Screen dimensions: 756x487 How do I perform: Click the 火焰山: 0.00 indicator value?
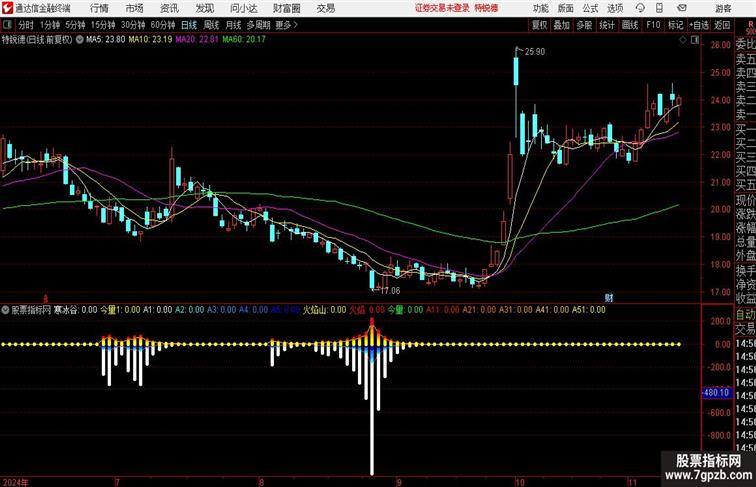tap(324, 310)
